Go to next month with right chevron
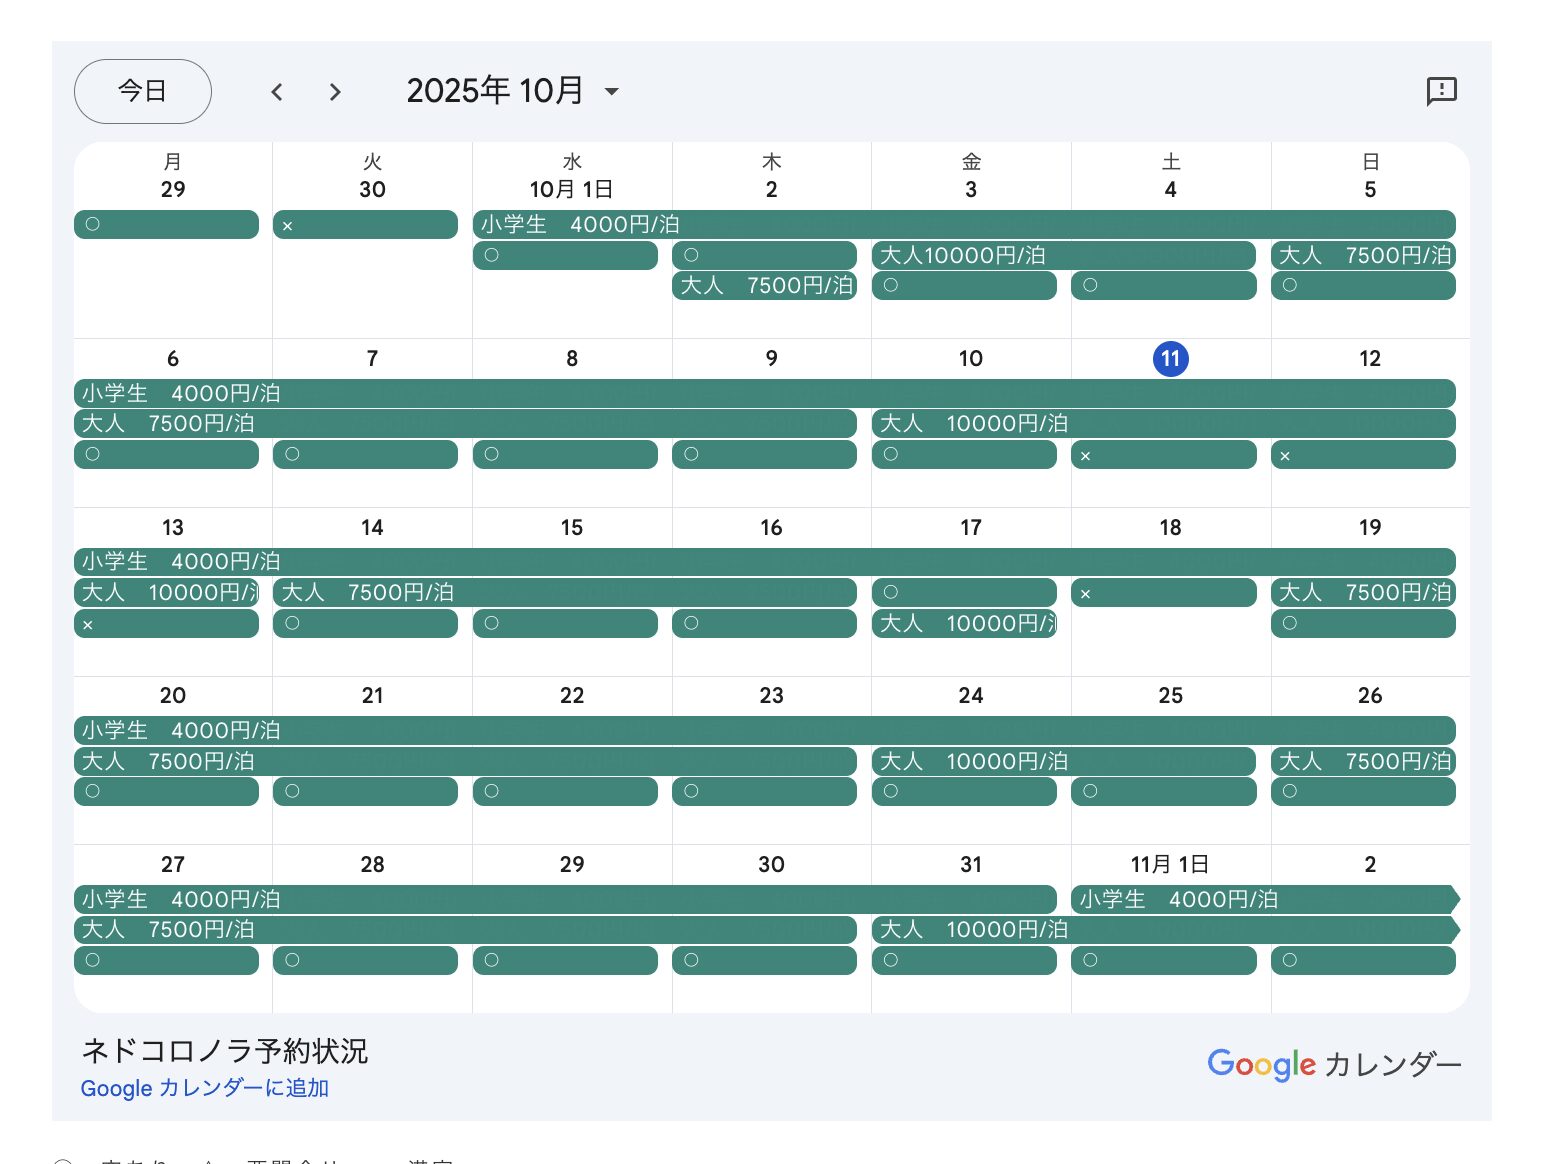1560x1164 pixels. coord(335,92)
